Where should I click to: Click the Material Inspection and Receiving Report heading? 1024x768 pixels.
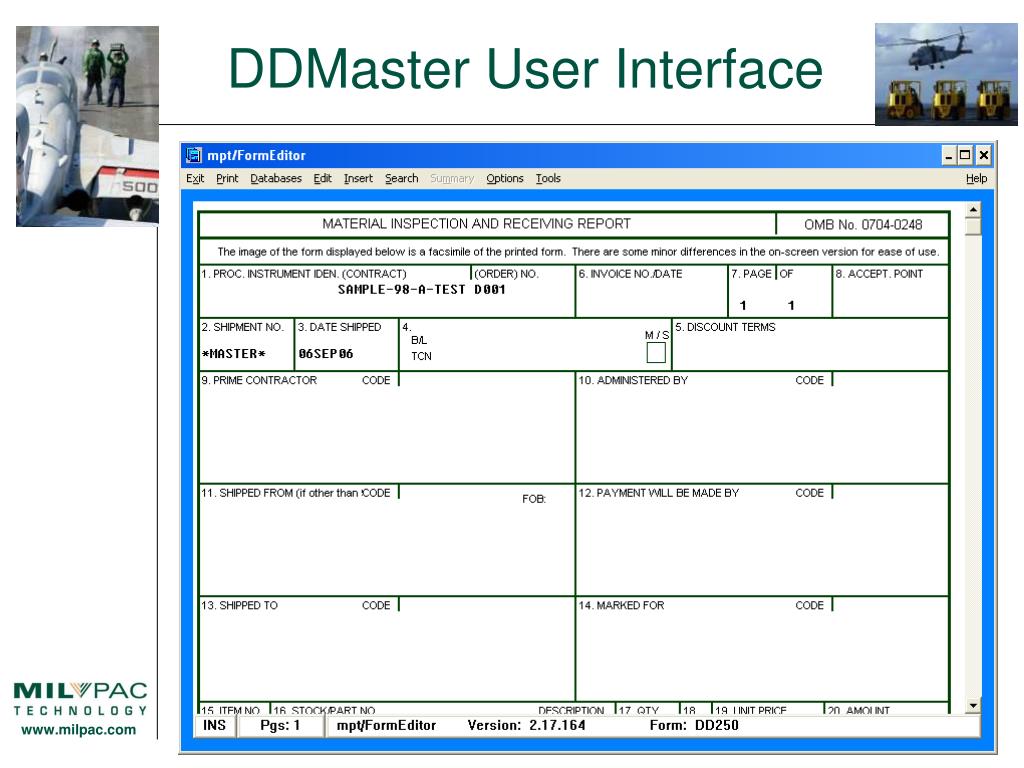[476, 224]
